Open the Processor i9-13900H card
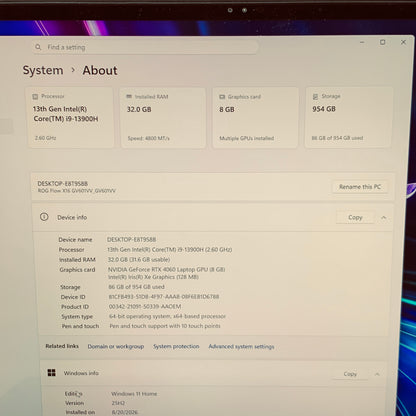This screenshot has height=416, width=416. (x=70, y=117)
